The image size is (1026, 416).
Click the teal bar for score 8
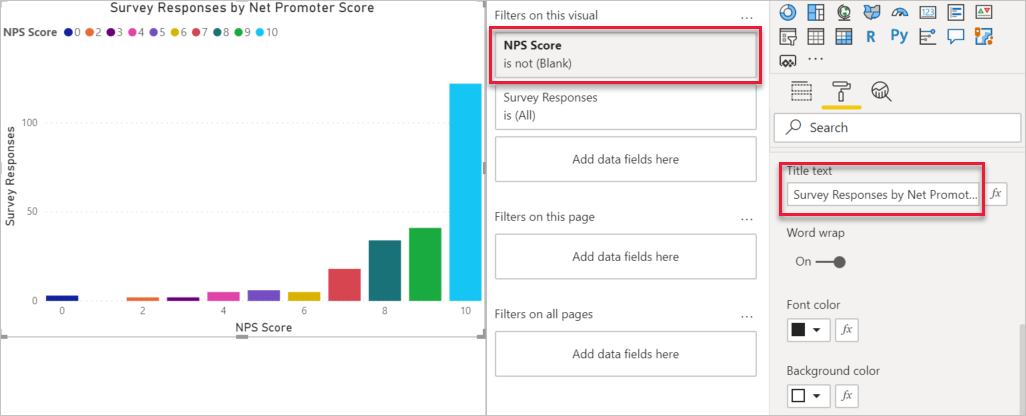385,271
